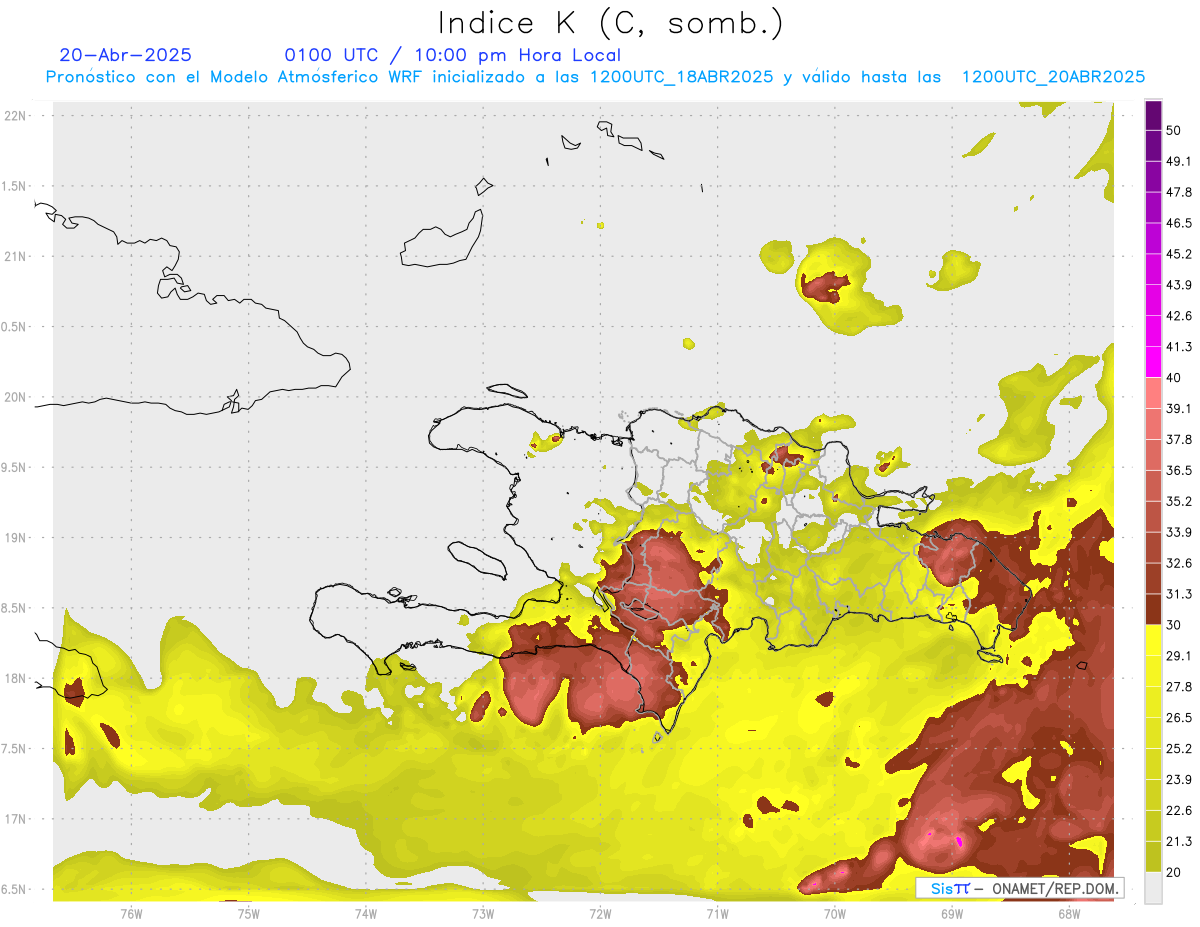Viewport: 1200px width, 927px height.
Task: Click the magenta colorbar segment between 40 and 41.3
Action: click(1153, 362)
